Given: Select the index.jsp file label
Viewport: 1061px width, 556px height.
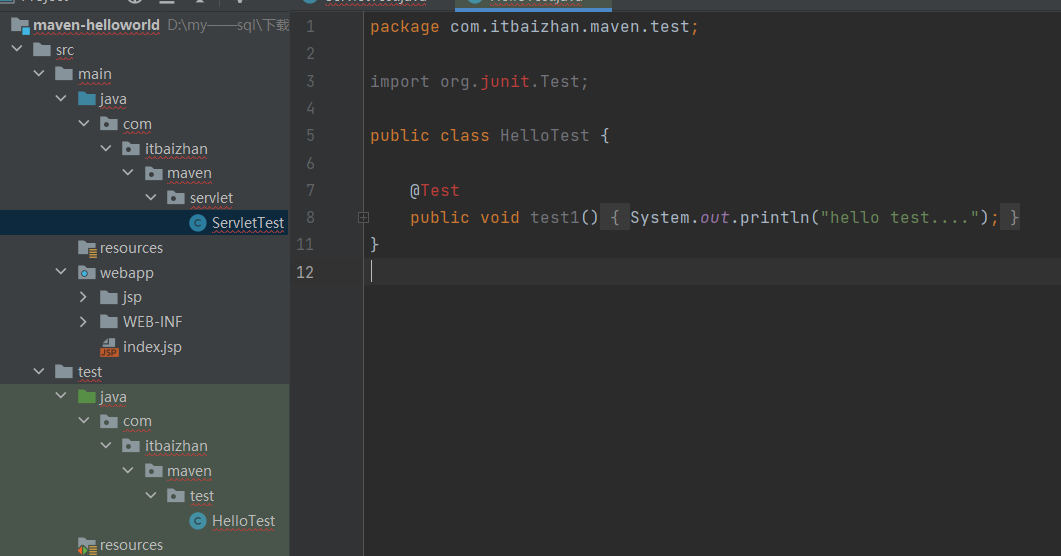Looking at the screenshot, I should (x=152, y=347).
